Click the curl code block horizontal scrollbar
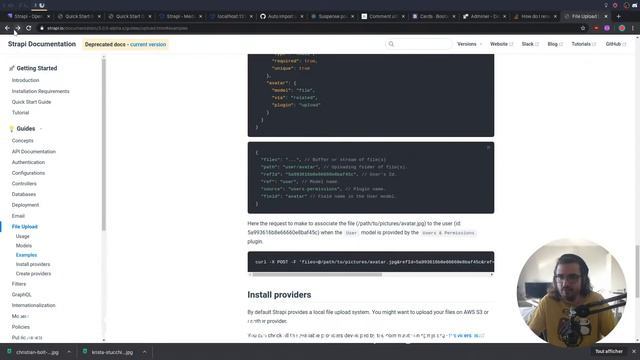 (x=317, y=275)
